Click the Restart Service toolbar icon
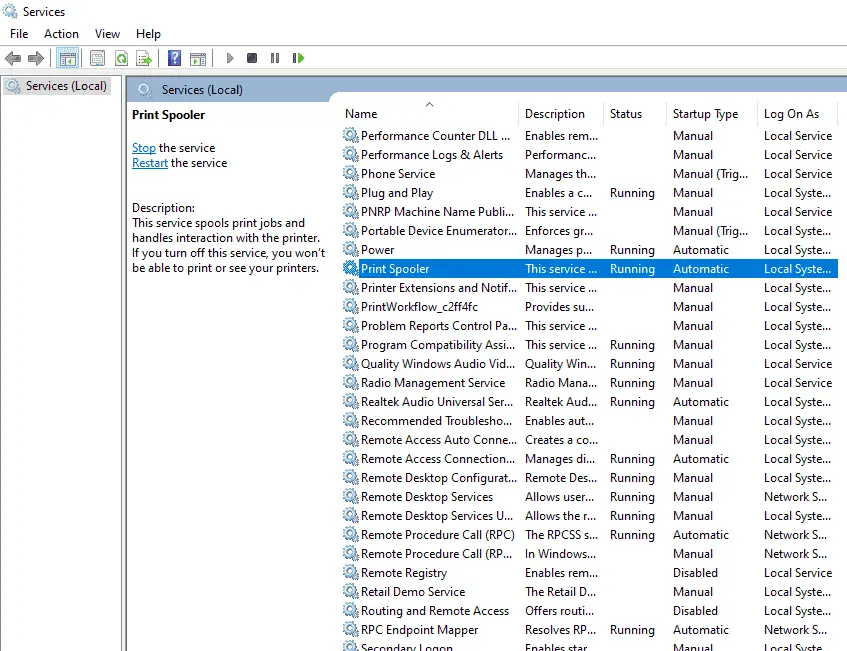The height and width of the screenshot is (651, 847). tap(298, 58)
